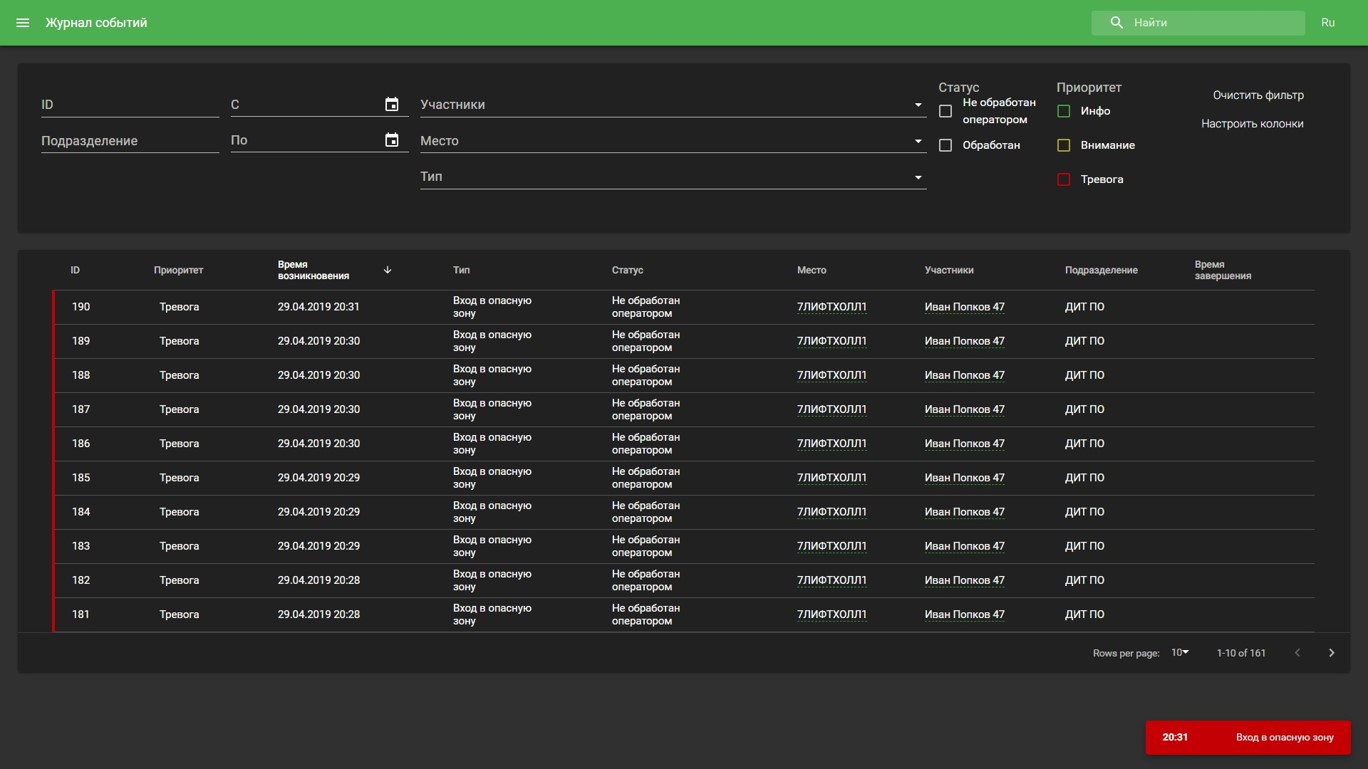Open 7ЛИФТХОЛЛ1 link in row 183
This screenshot has width=1368, height=769.
pos(832,546)
